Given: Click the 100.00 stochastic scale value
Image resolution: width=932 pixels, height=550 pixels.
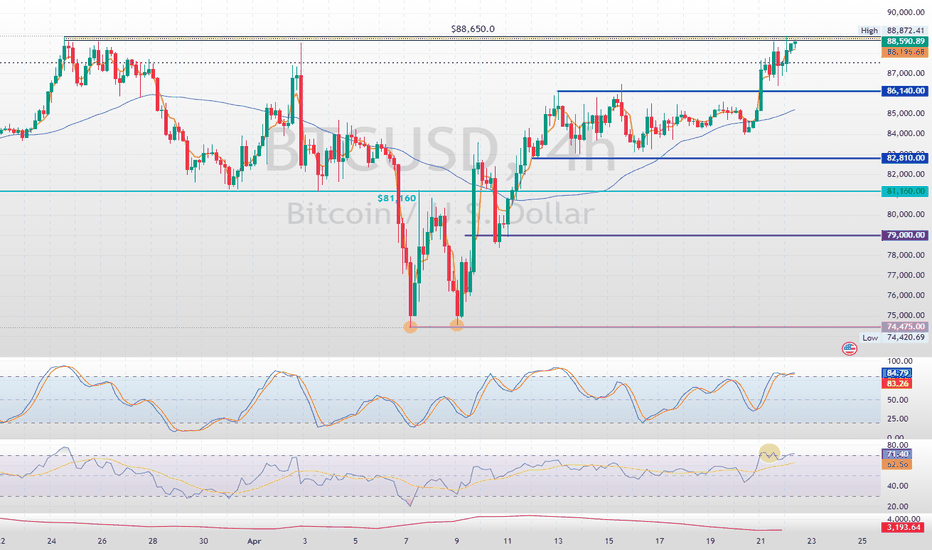Looking at the screenshot, I should pyautogui.click(x=899, y=361).
